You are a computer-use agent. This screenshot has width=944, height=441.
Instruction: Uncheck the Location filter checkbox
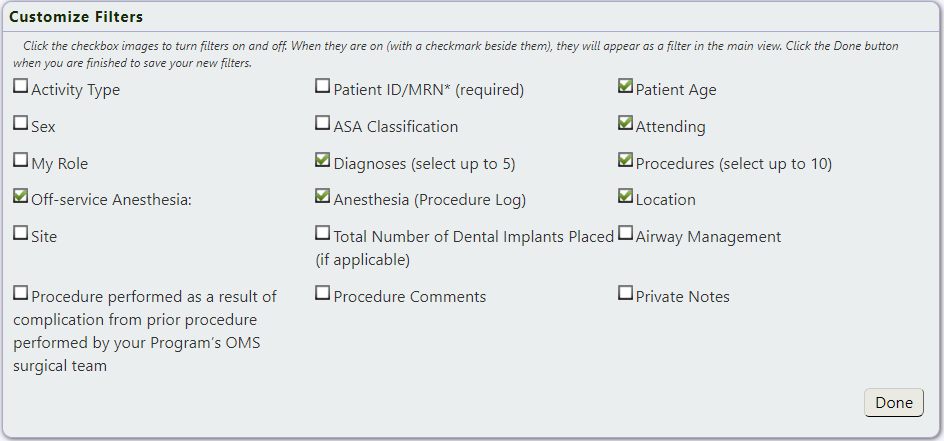point(625,196)
